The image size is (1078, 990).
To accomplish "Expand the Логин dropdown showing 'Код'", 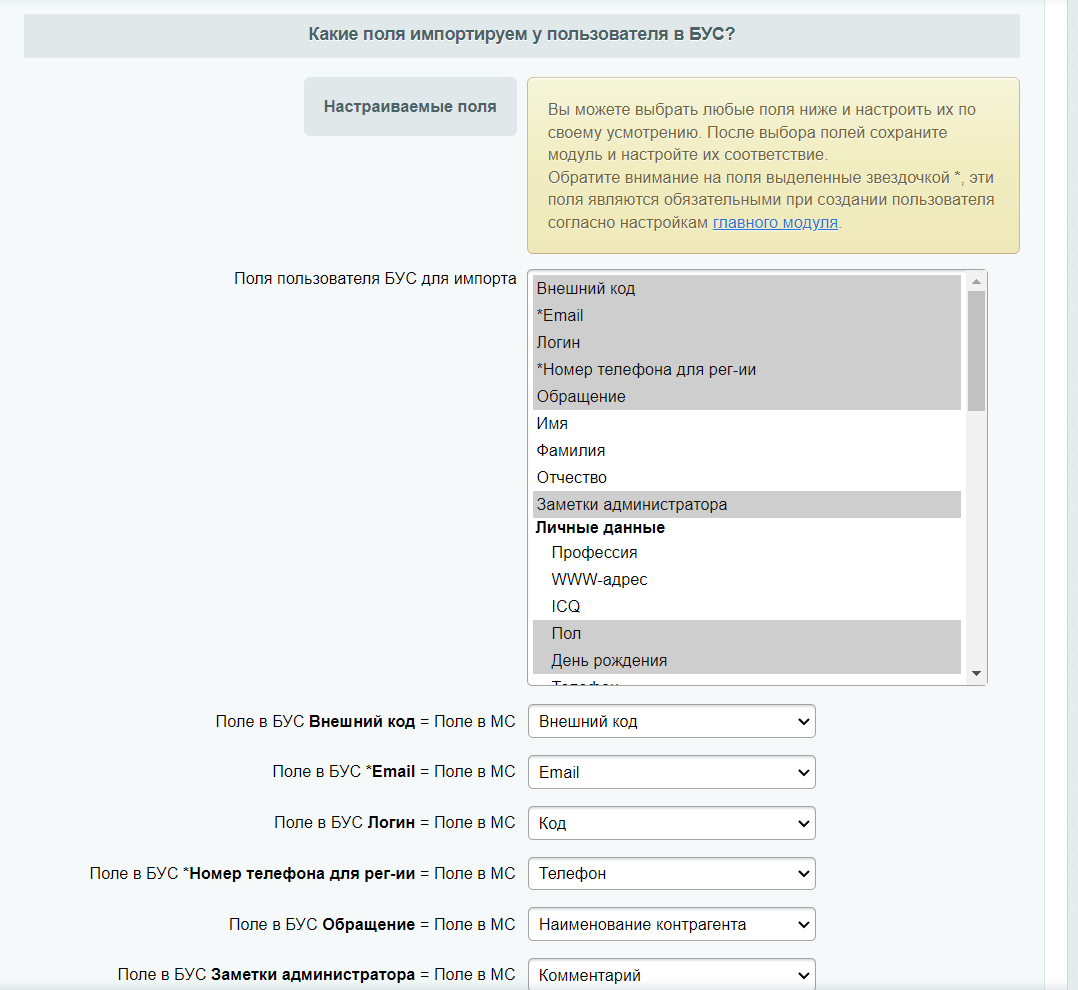I will click(x=672, y=823).
